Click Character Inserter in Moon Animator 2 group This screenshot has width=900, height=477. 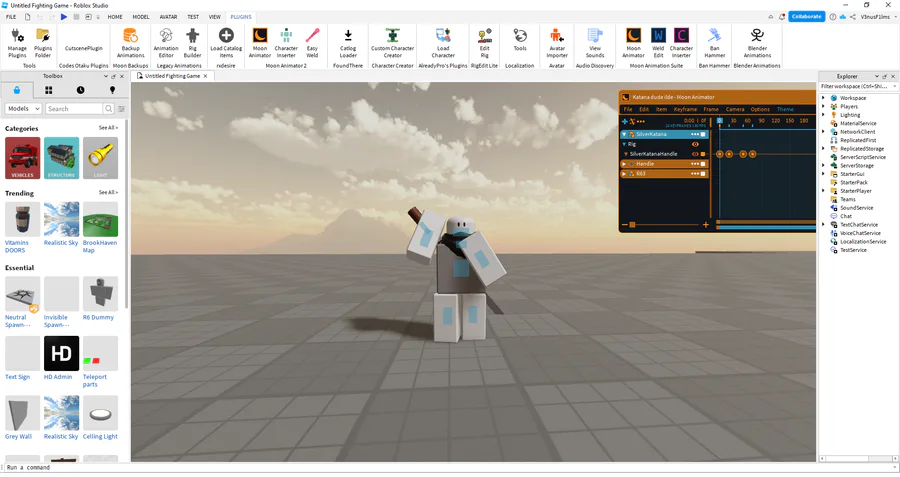click(x=286, y=42)
